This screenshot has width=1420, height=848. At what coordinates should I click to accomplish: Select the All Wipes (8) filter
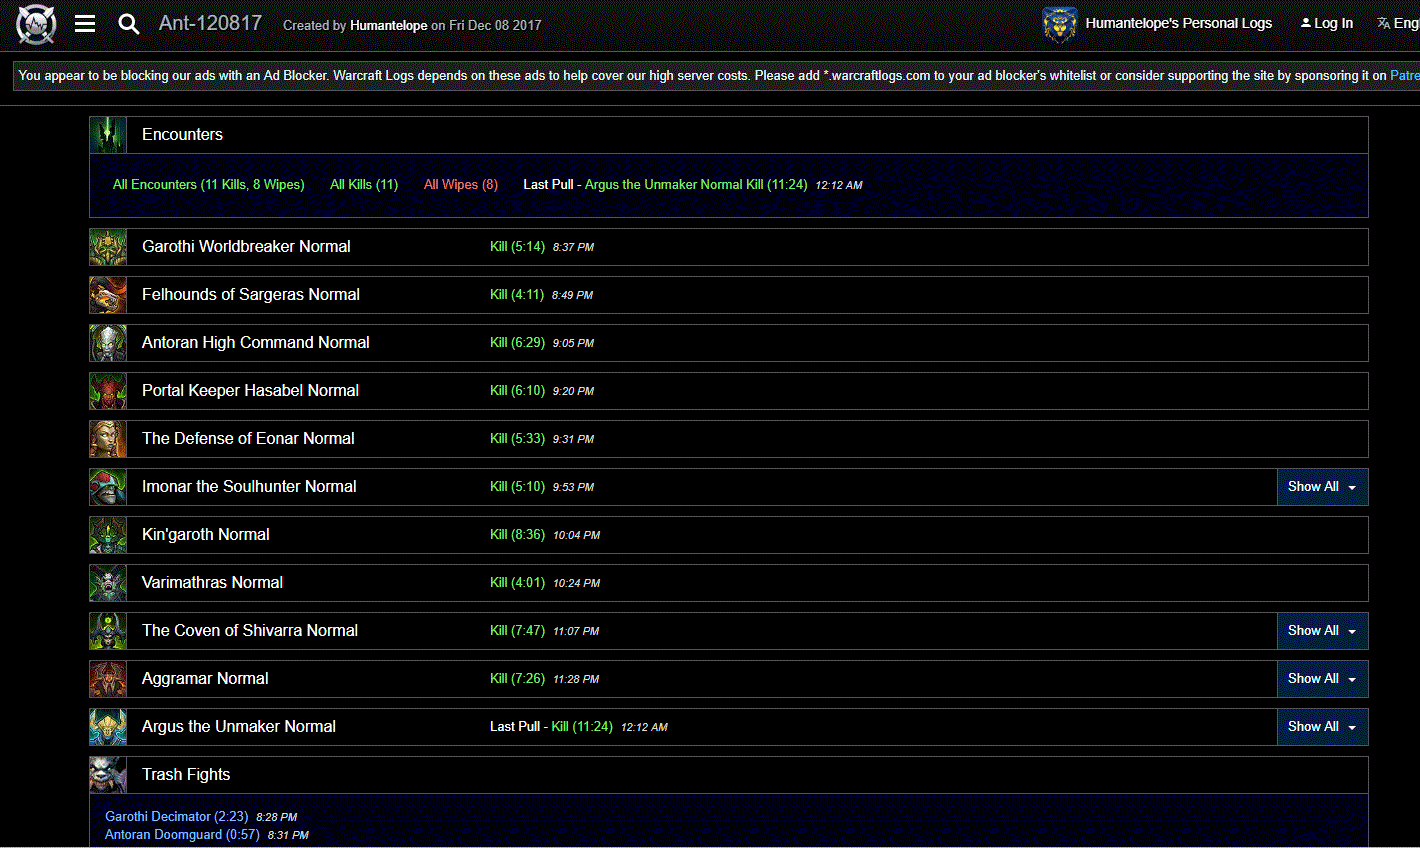coord(460,185)
